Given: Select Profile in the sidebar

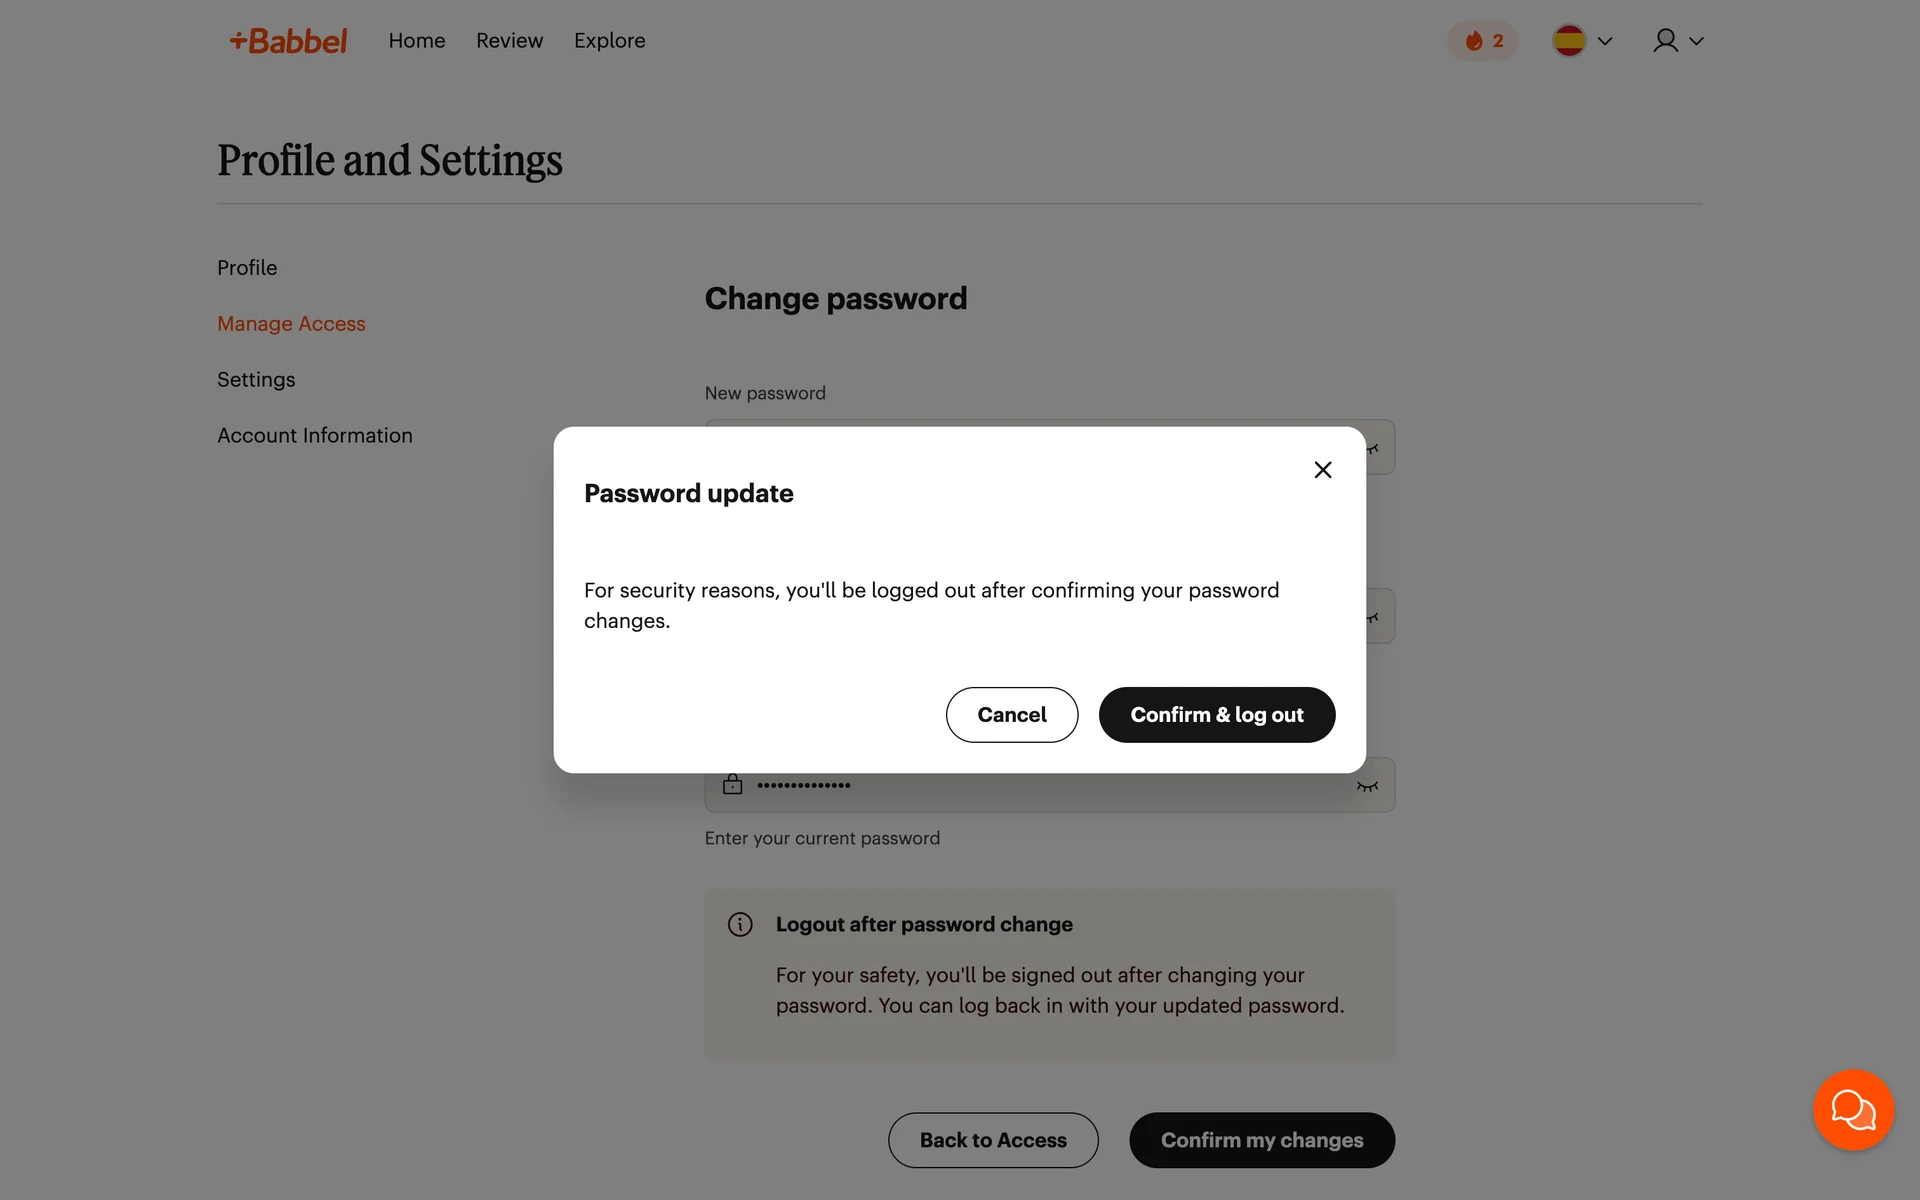Looking at the screenshot, I should click(x=247, y=268).
